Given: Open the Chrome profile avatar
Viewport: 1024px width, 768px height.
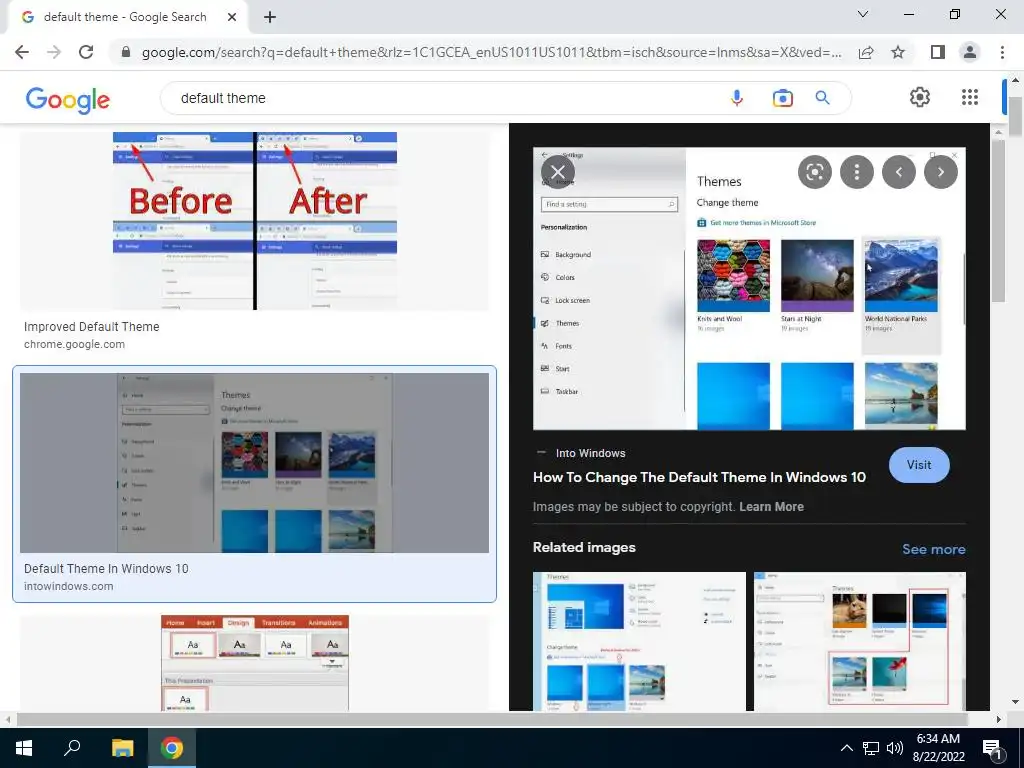Looking at the screenshot, I should tap(970, 52).
